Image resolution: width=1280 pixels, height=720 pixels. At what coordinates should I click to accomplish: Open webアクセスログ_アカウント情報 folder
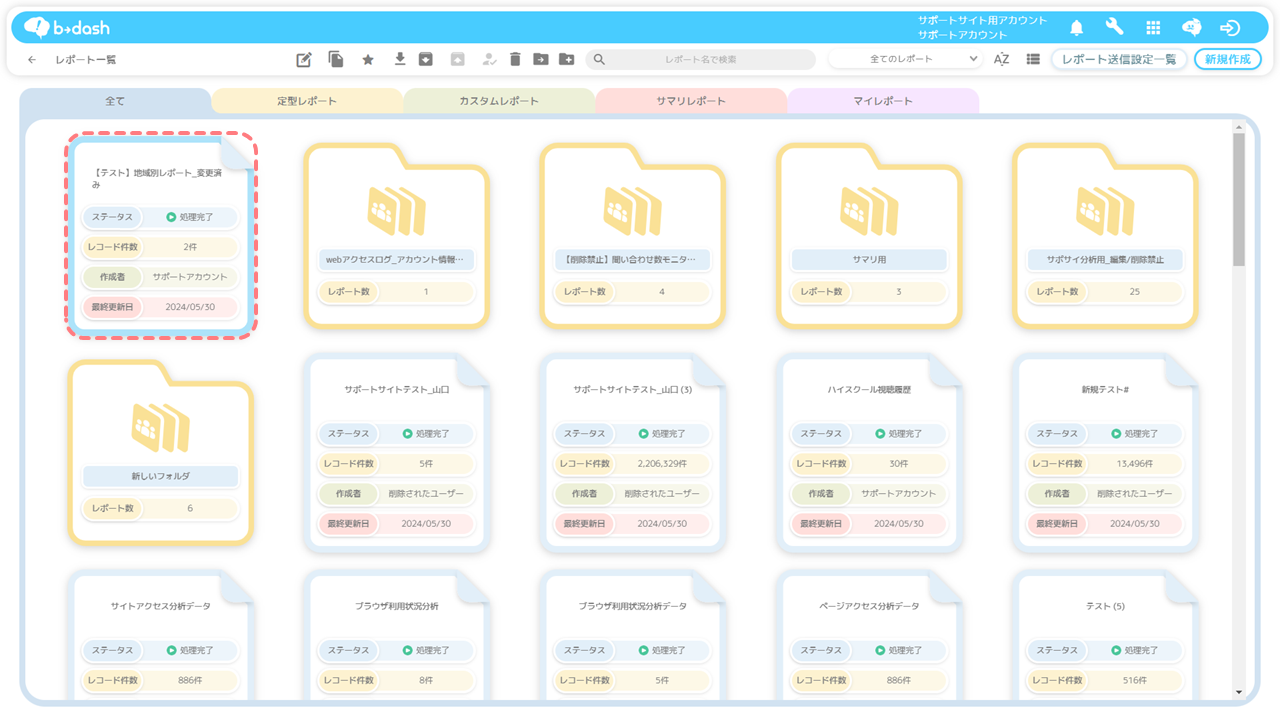click(396, 235)
